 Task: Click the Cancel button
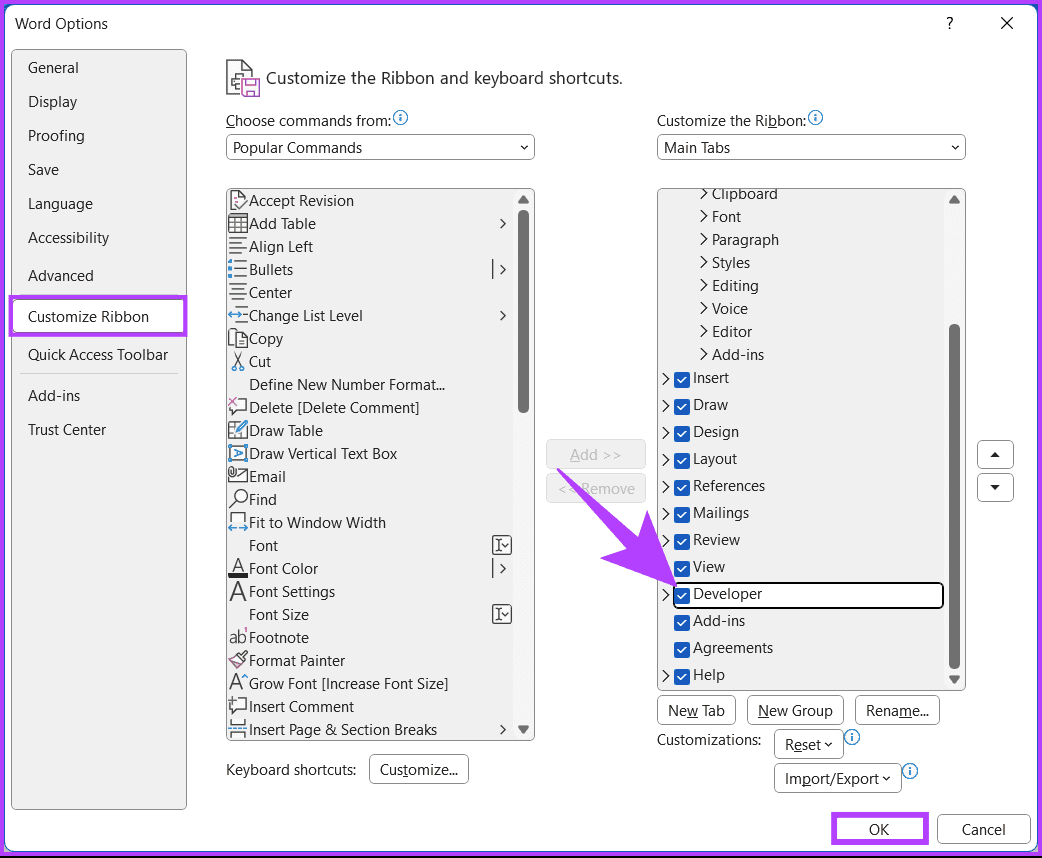tap(984, 829)
